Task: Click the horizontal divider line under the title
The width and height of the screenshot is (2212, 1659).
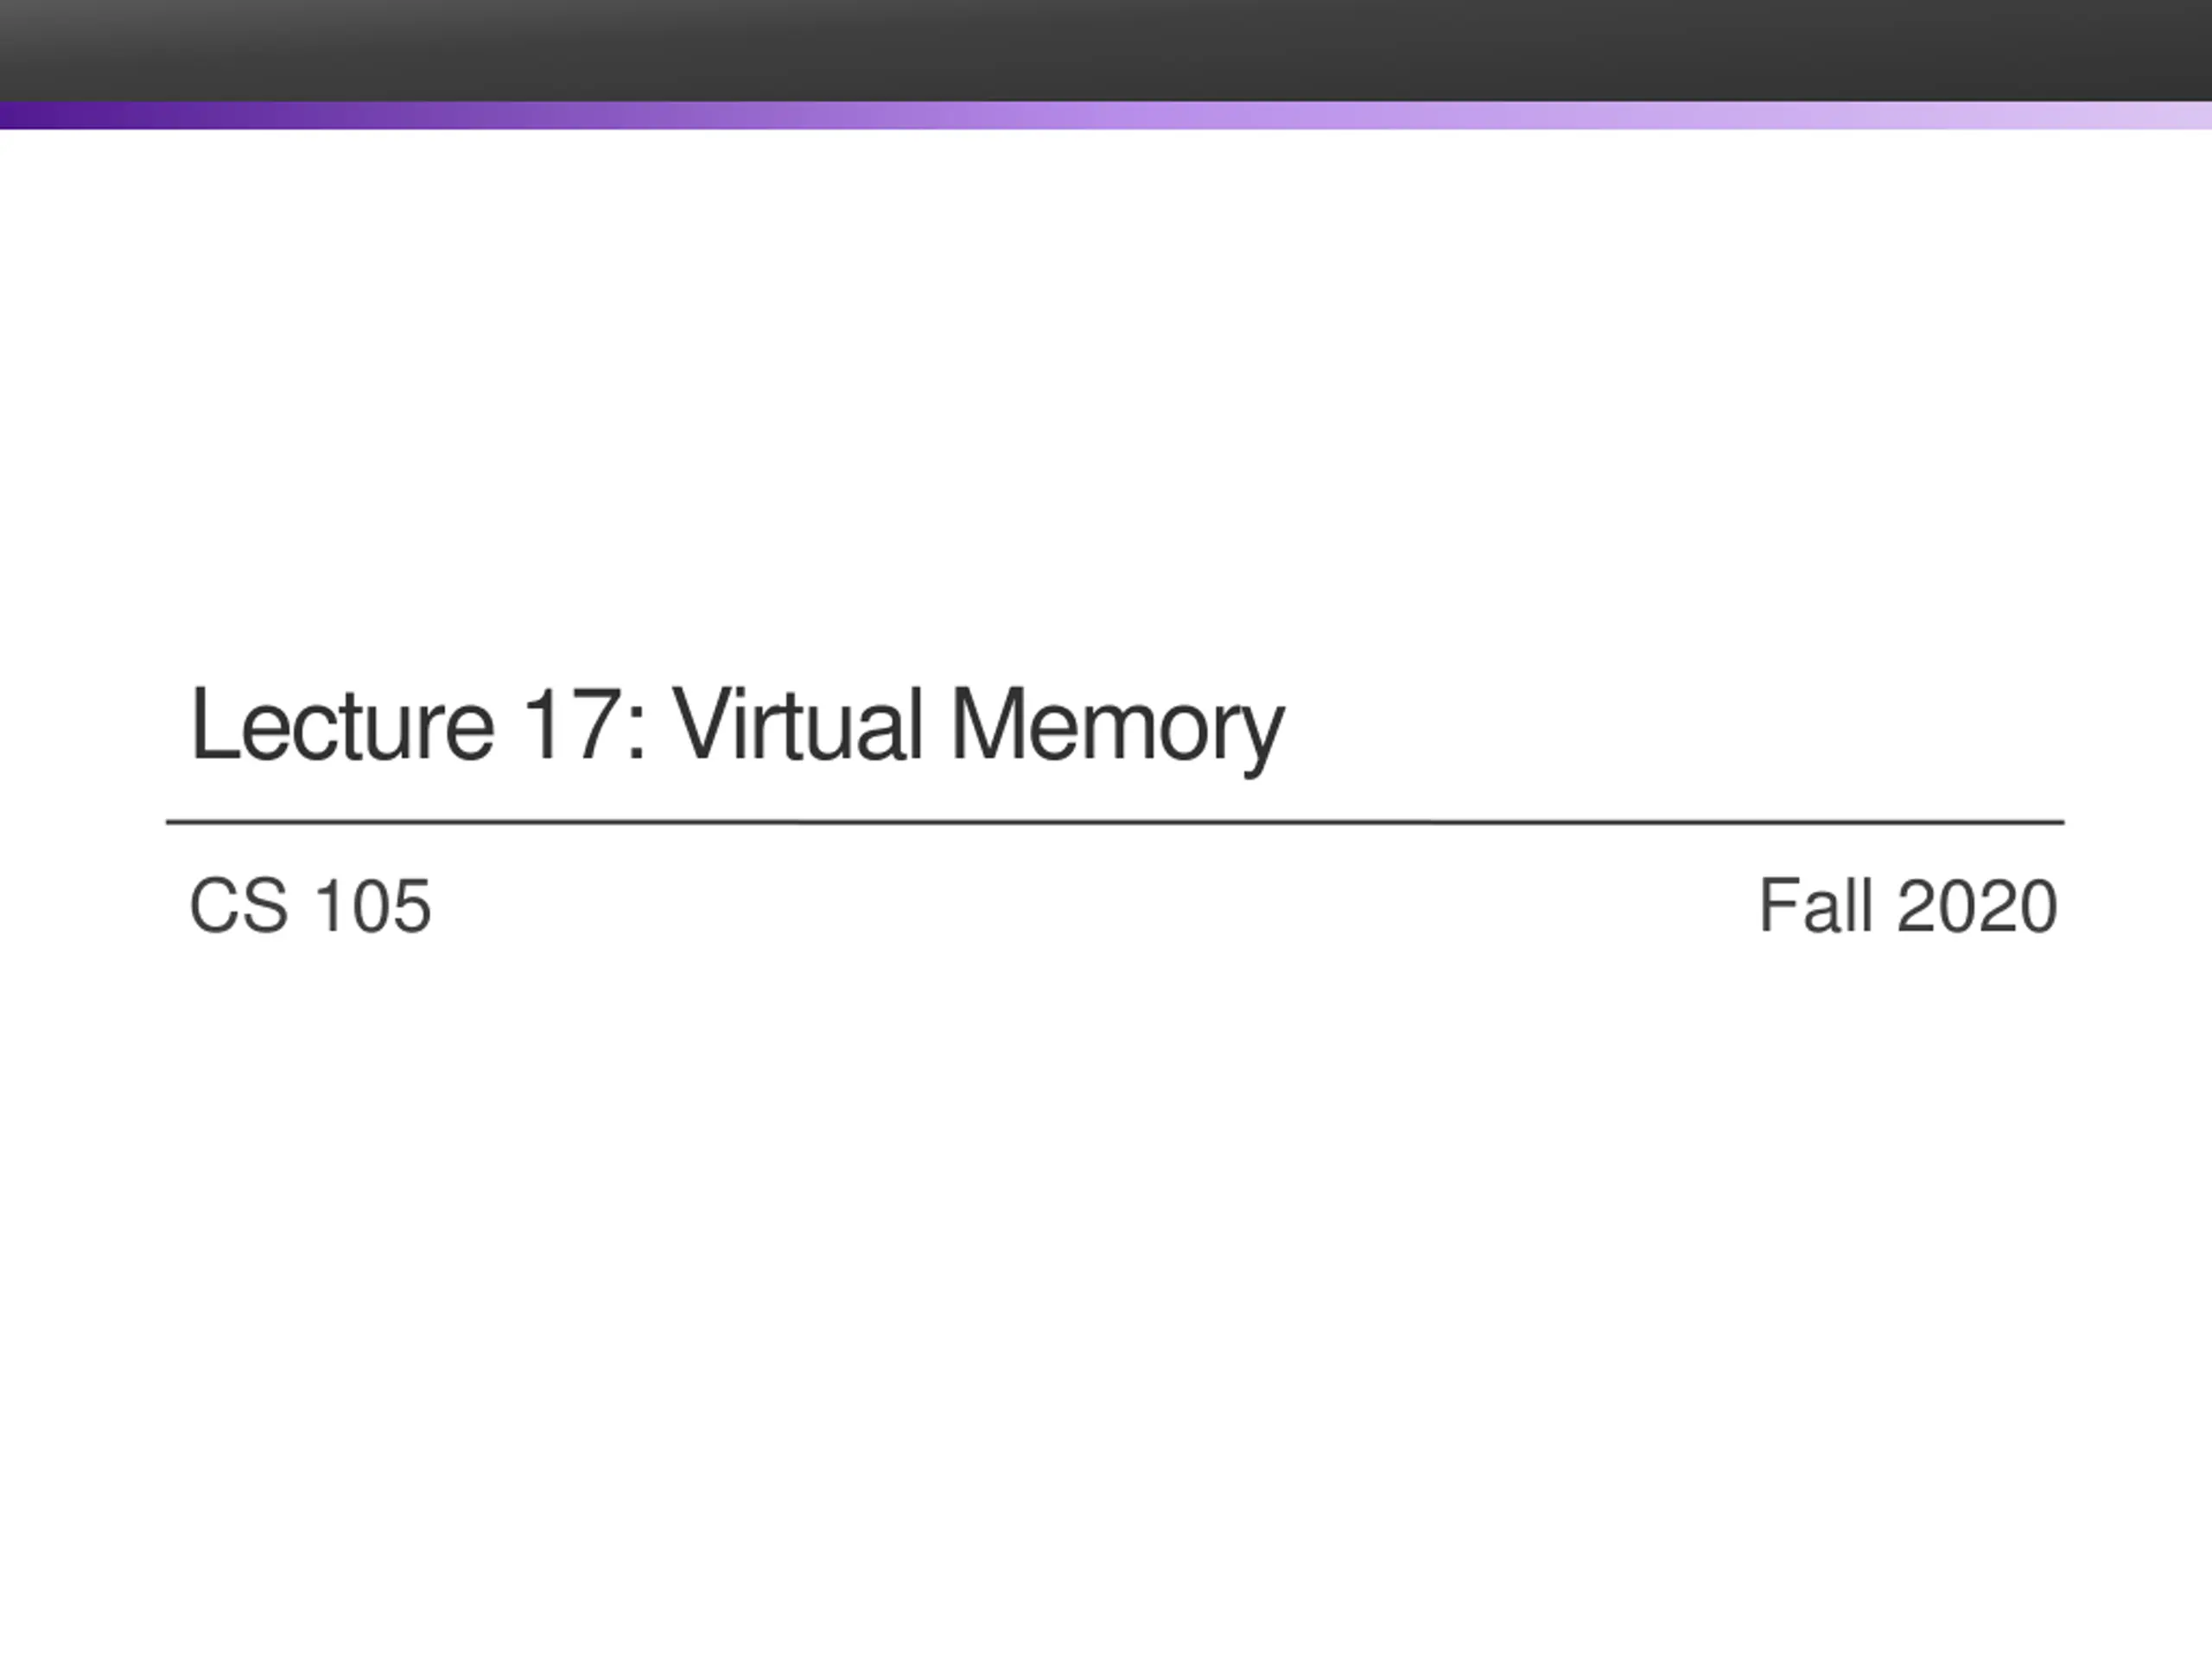Action: click(1115, 822)
